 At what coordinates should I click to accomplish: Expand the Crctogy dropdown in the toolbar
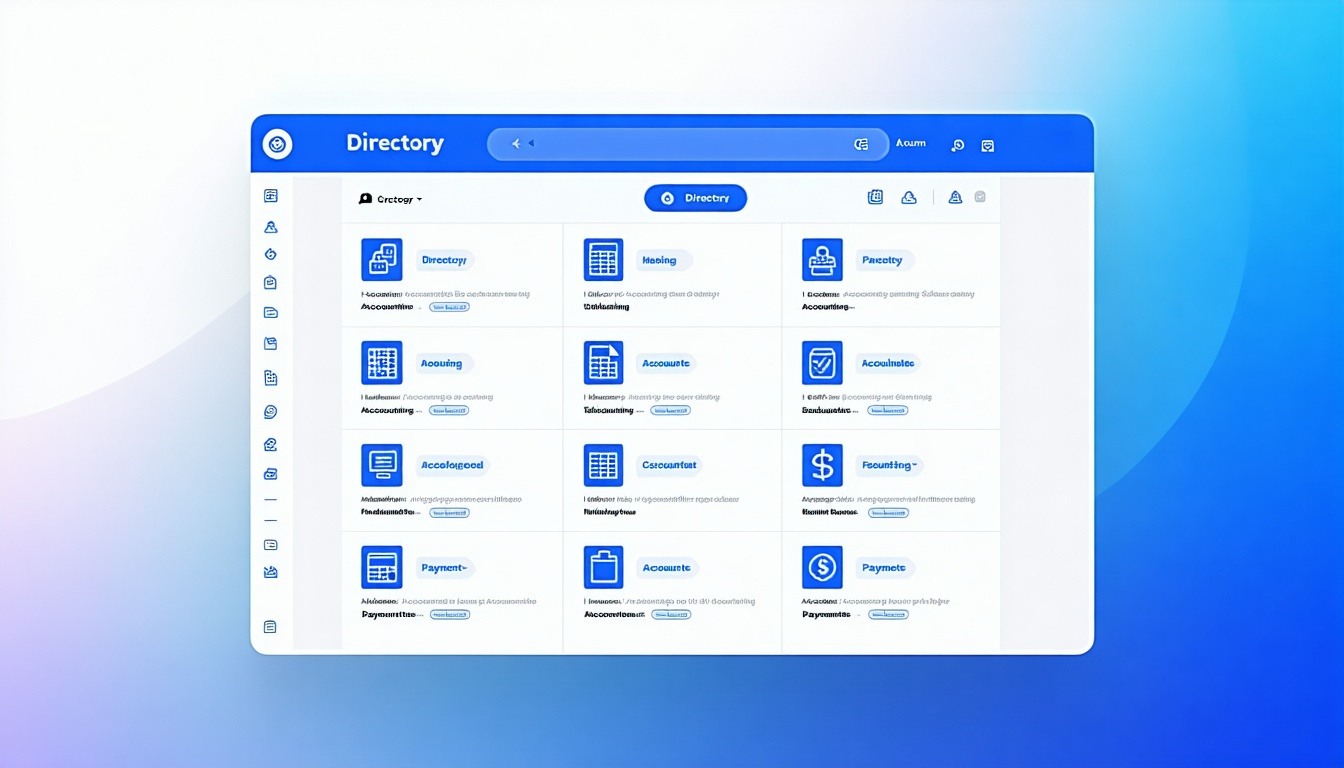pyautogui.click(x=390, y=199)
